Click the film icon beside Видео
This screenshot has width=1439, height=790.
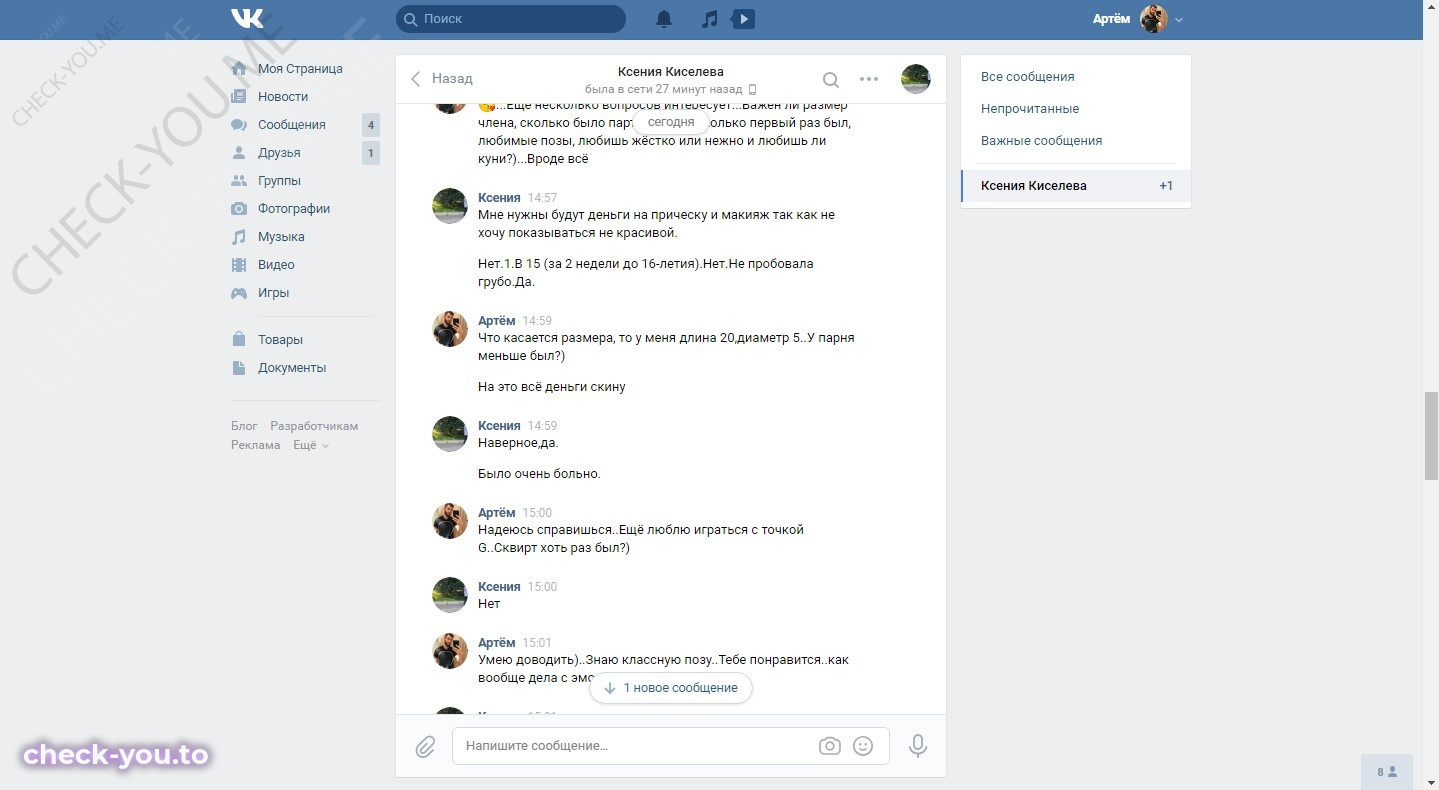(239, 265)
